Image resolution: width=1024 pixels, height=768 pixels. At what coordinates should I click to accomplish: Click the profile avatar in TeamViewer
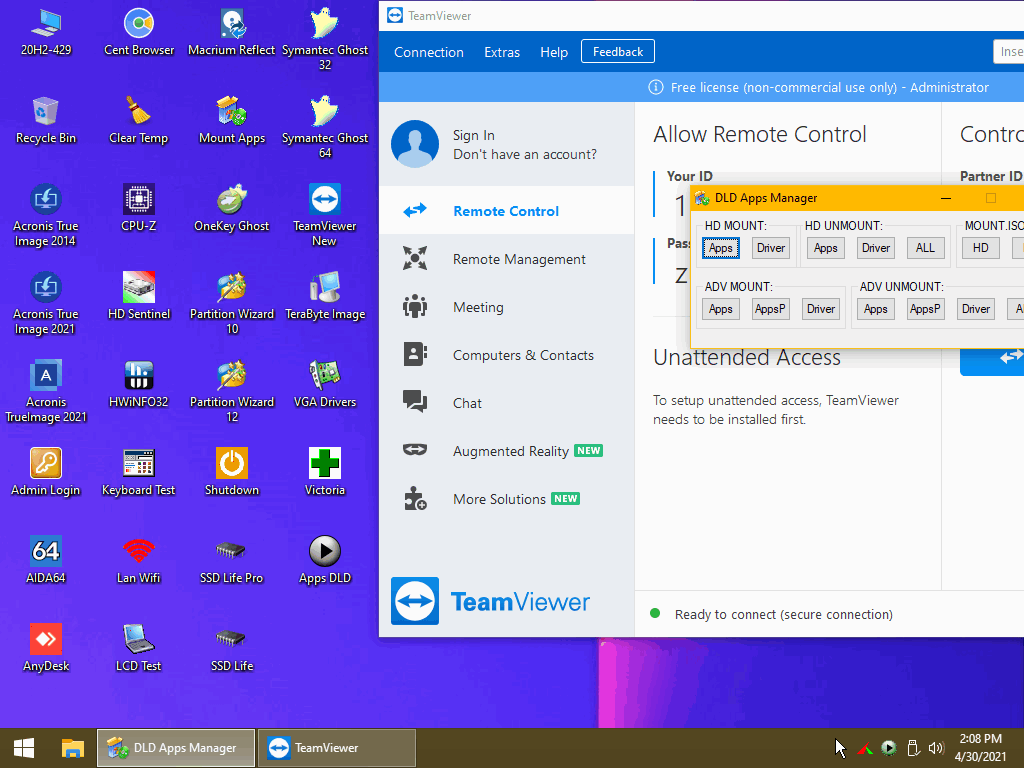pyautogui.click(x=415, y=144)
